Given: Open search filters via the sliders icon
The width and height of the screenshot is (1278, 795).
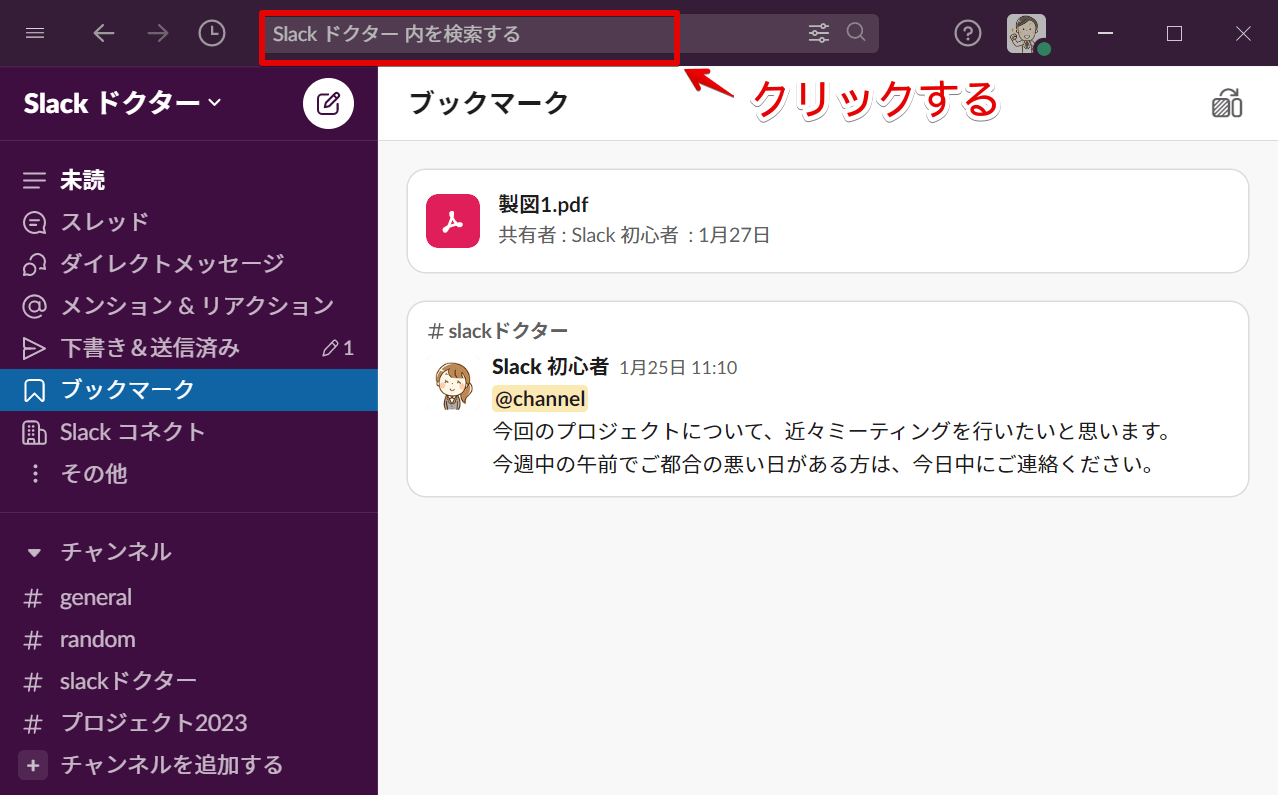Looking at the screenshot, I should (818, 32).
